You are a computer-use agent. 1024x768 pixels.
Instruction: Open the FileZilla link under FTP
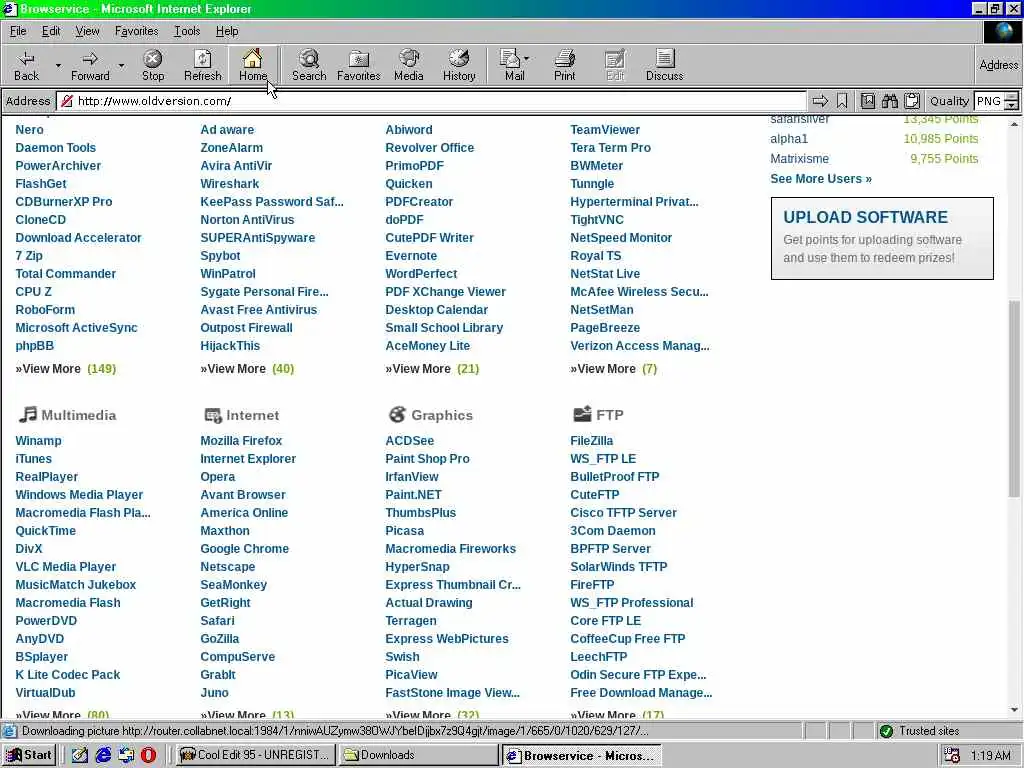[592, 441]
